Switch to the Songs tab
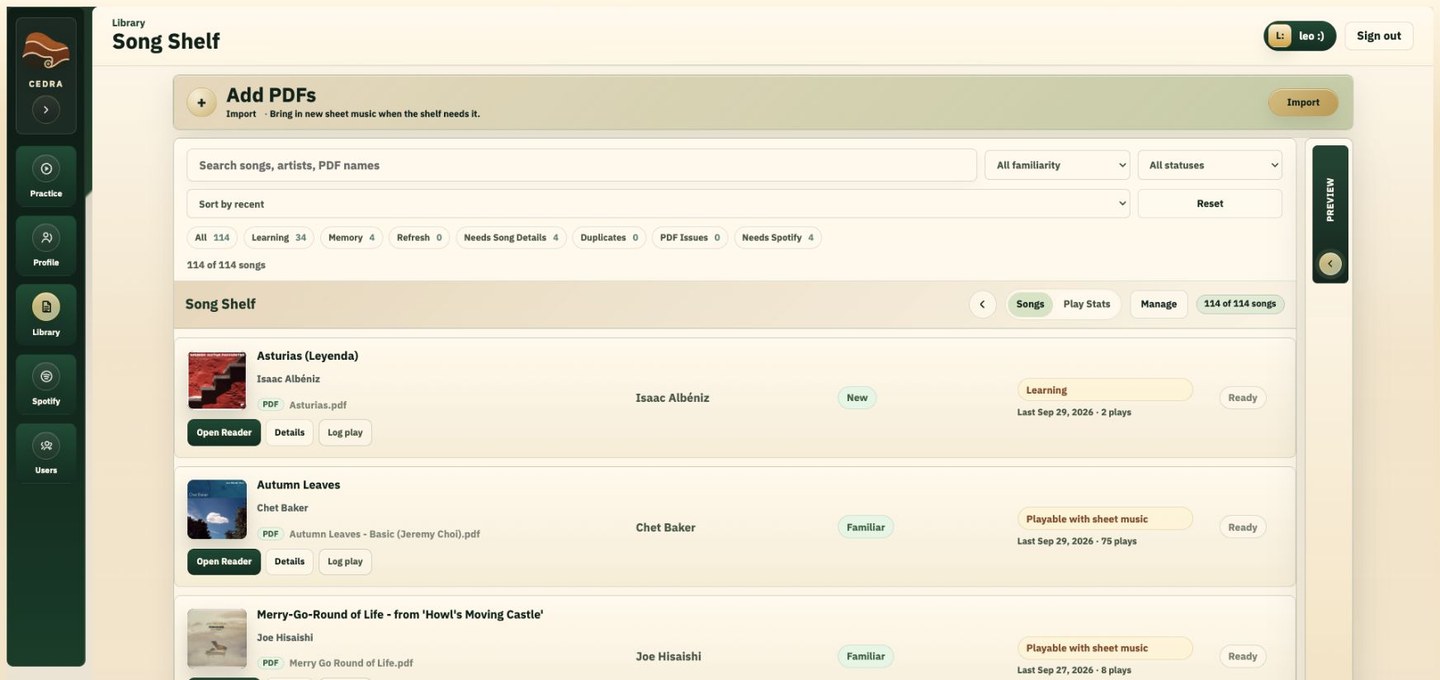The width and height of the screenshot is (1440, 680). [x=1030, y=304]
